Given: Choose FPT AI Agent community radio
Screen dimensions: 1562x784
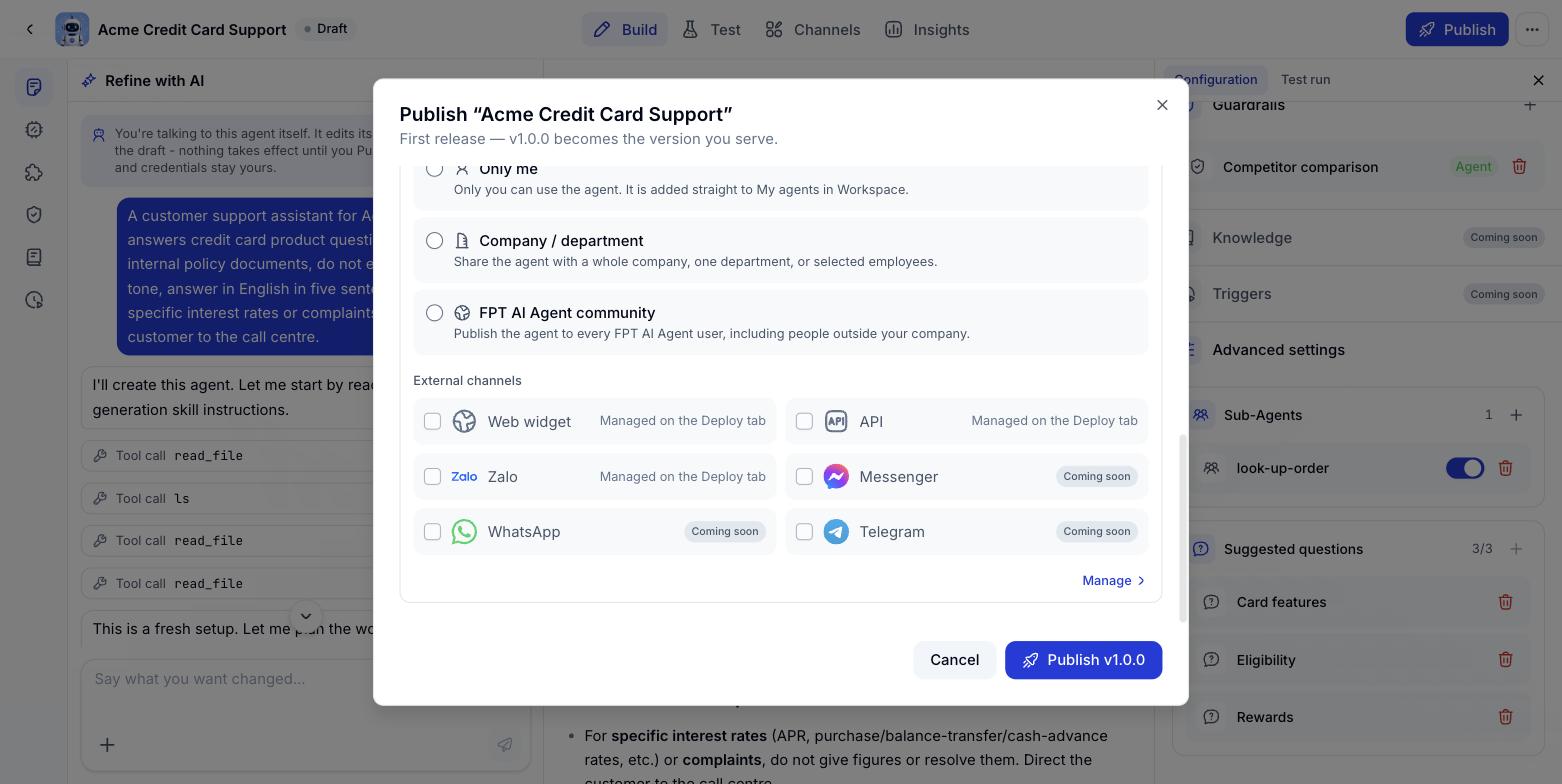Looking at the screenshot, I should click(x=434, y=313).
